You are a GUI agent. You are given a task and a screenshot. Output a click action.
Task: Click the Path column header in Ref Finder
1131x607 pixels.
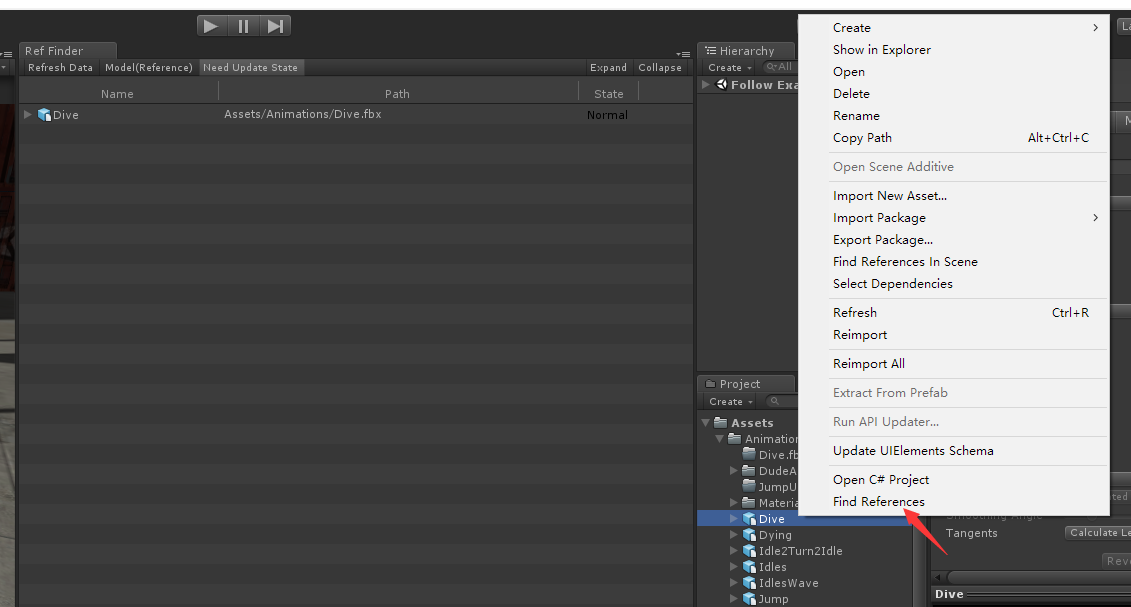pyautogui.click(x=397, y=92)
